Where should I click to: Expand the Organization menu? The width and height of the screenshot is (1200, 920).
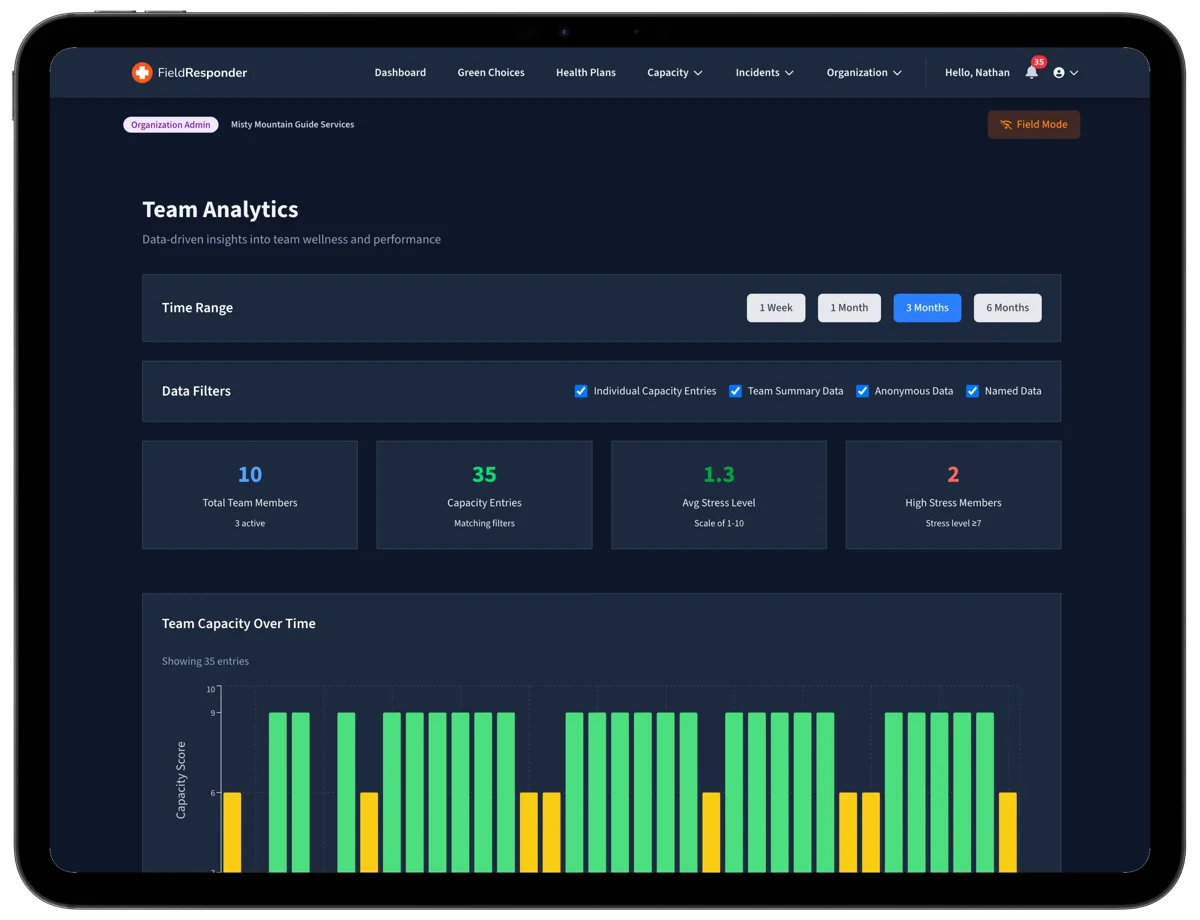point(863,72)
